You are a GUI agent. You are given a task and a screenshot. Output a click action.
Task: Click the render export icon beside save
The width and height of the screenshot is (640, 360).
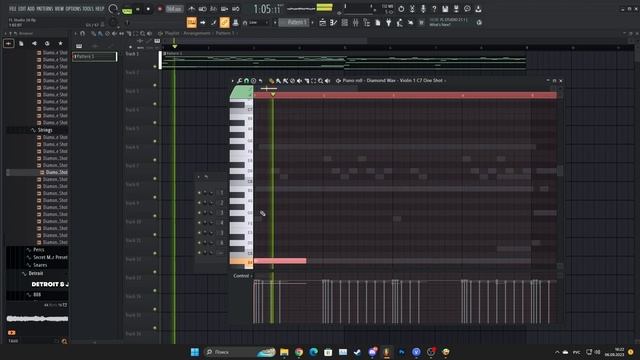(x=456, y=9)
